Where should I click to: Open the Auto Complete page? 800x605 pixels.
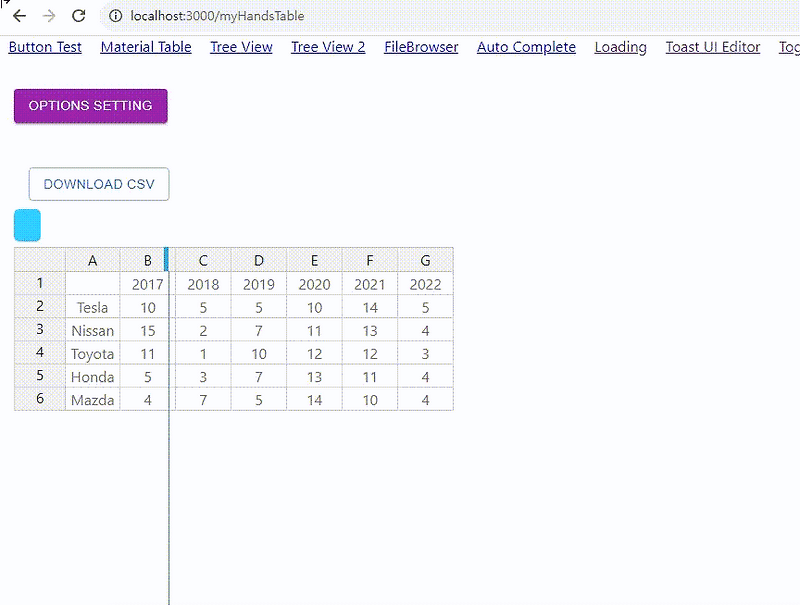point(526,47)
